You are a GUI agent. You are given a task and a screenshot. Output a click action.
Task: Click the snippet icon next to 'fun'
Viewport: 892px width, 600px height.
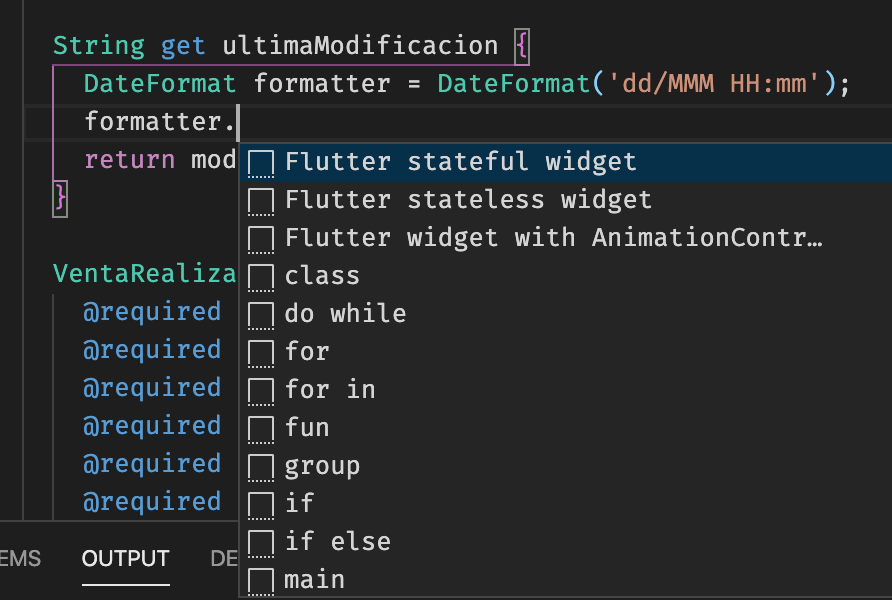pyautogui.click(x=261, y=427)
